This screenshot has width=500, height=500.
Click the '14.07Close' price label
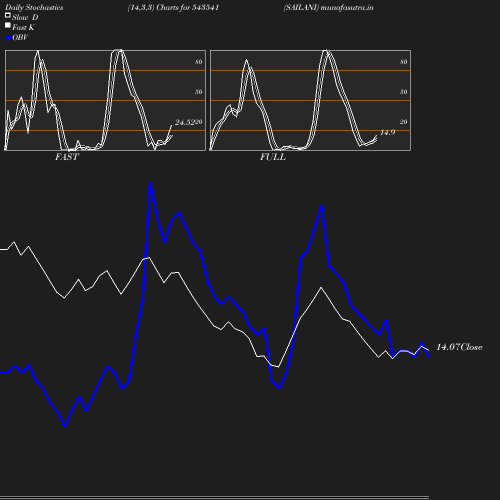(x=459, y=347)
